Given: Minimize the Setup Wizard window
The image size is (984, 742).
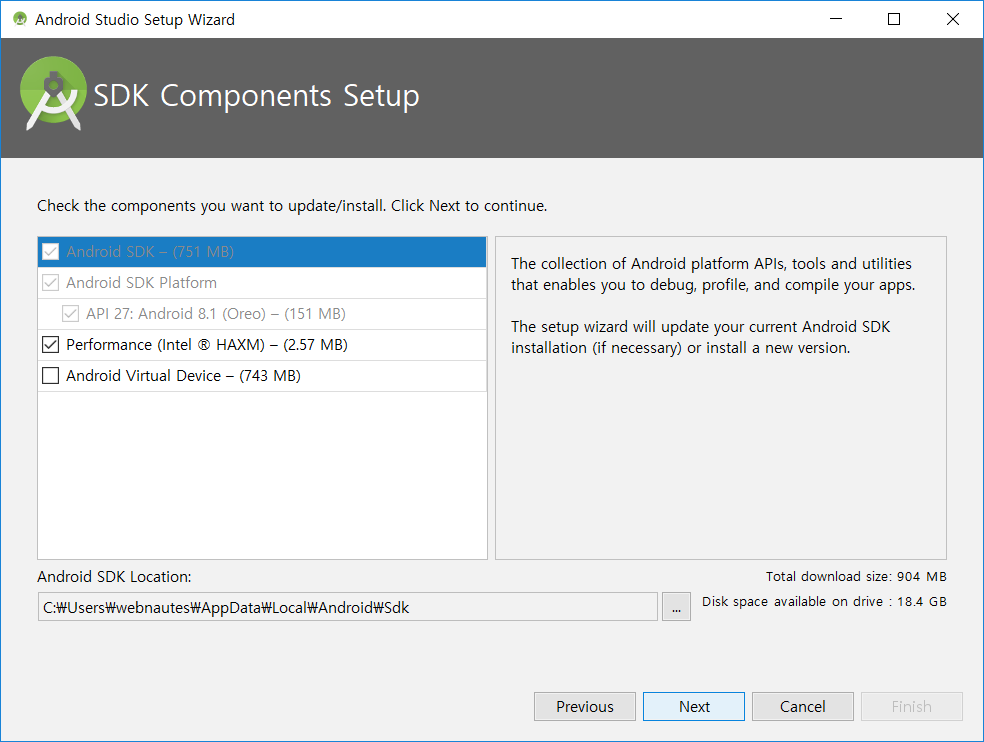Looking at the screenshot, I should 836,19.
